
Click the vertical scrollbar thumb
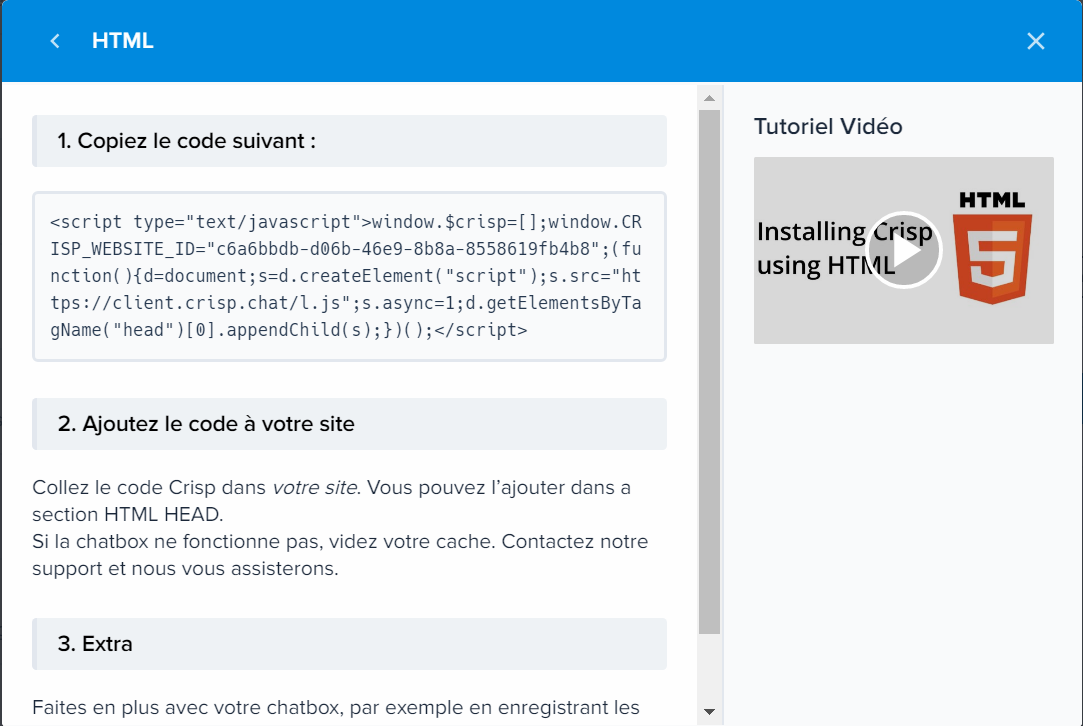(709, 372)
